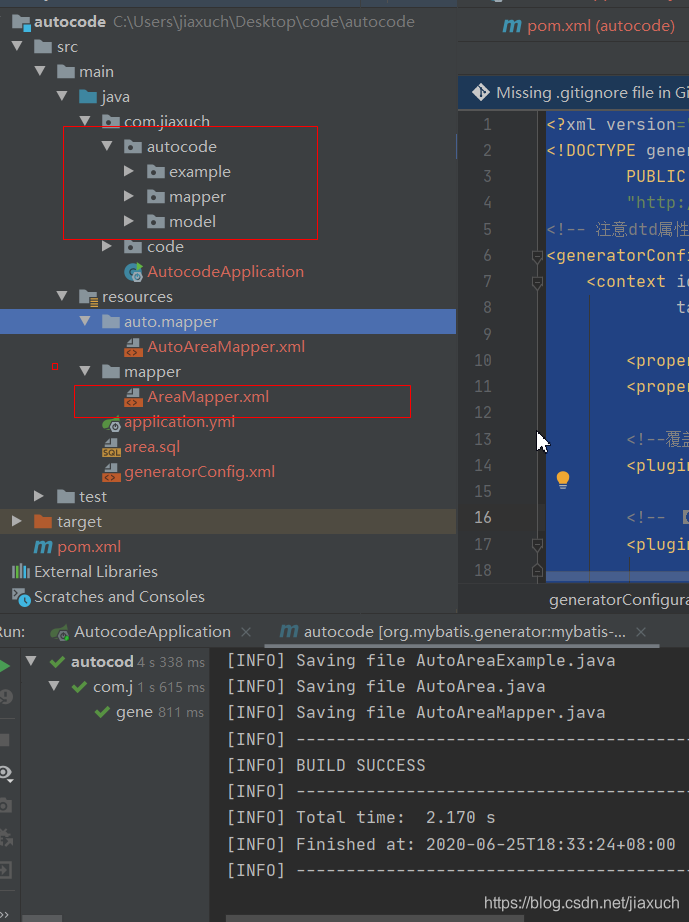Click the area.sql SQL file icon
This screenshot has width=689, height=922.
(111, 447)
